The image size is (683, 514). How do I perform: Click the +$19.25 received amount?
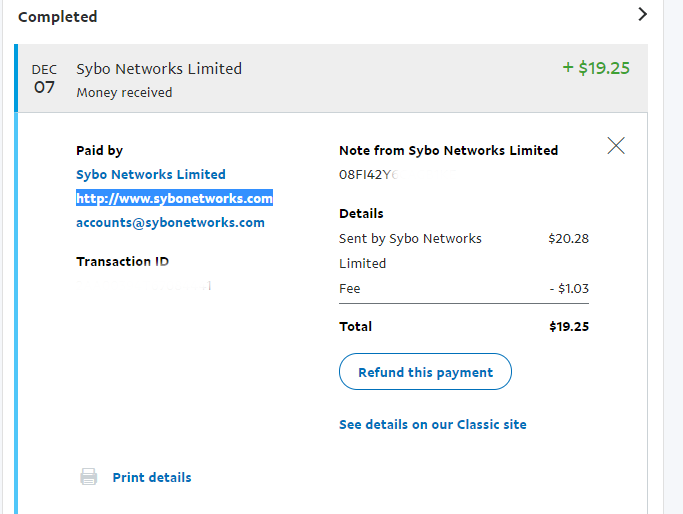pyautogui.click(x=596, y=68)
